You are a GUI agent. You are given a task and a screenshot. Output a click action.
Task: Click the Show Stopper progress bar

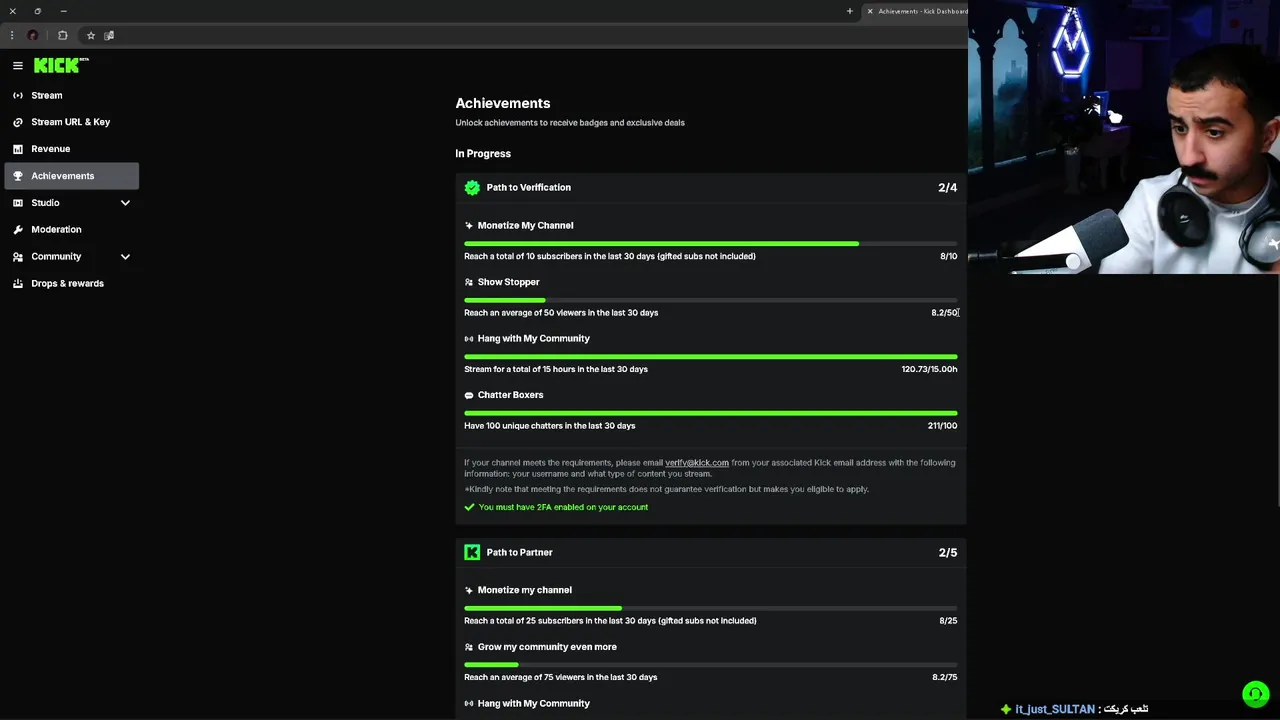(x=710, y=300)
